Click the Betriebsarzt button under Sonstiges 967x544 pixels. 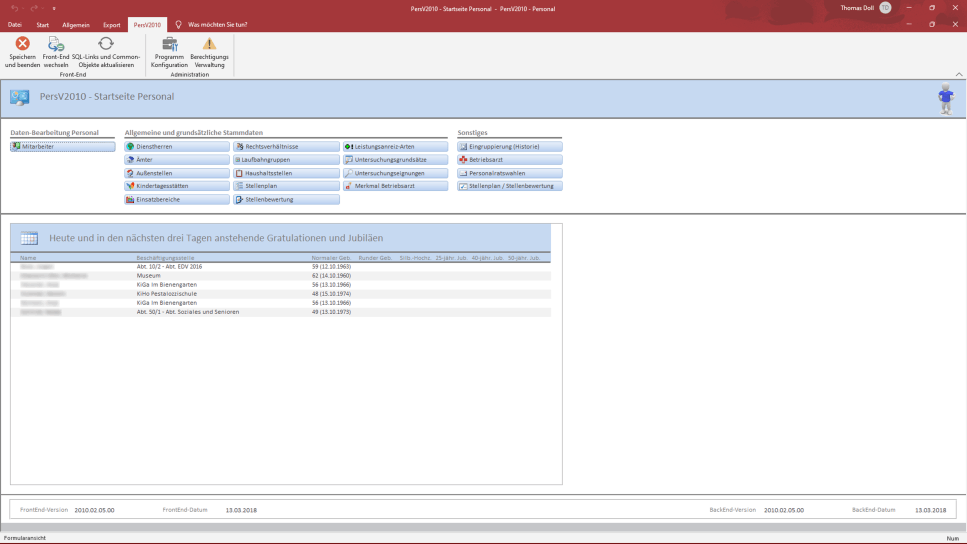click(x=510, y=160)
